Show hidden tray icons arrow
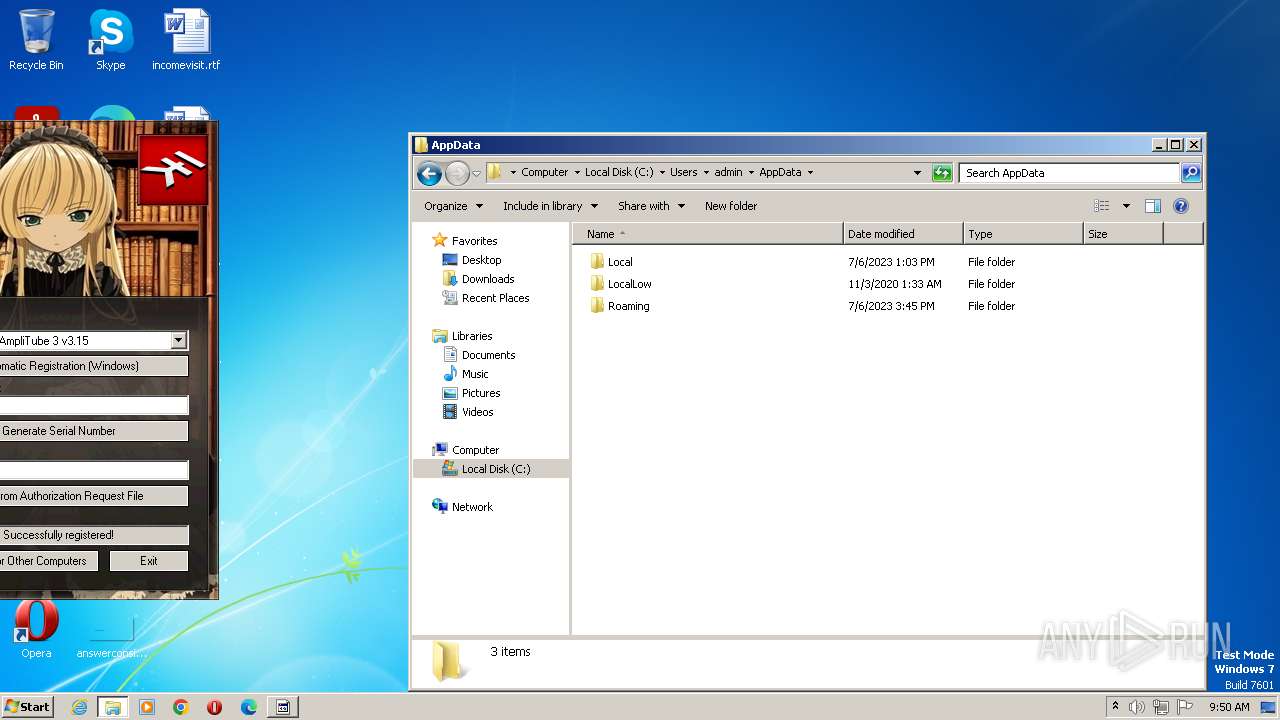Viewport: 1280px width, 720px height. pyautogui.click(x=1115, y=707)
